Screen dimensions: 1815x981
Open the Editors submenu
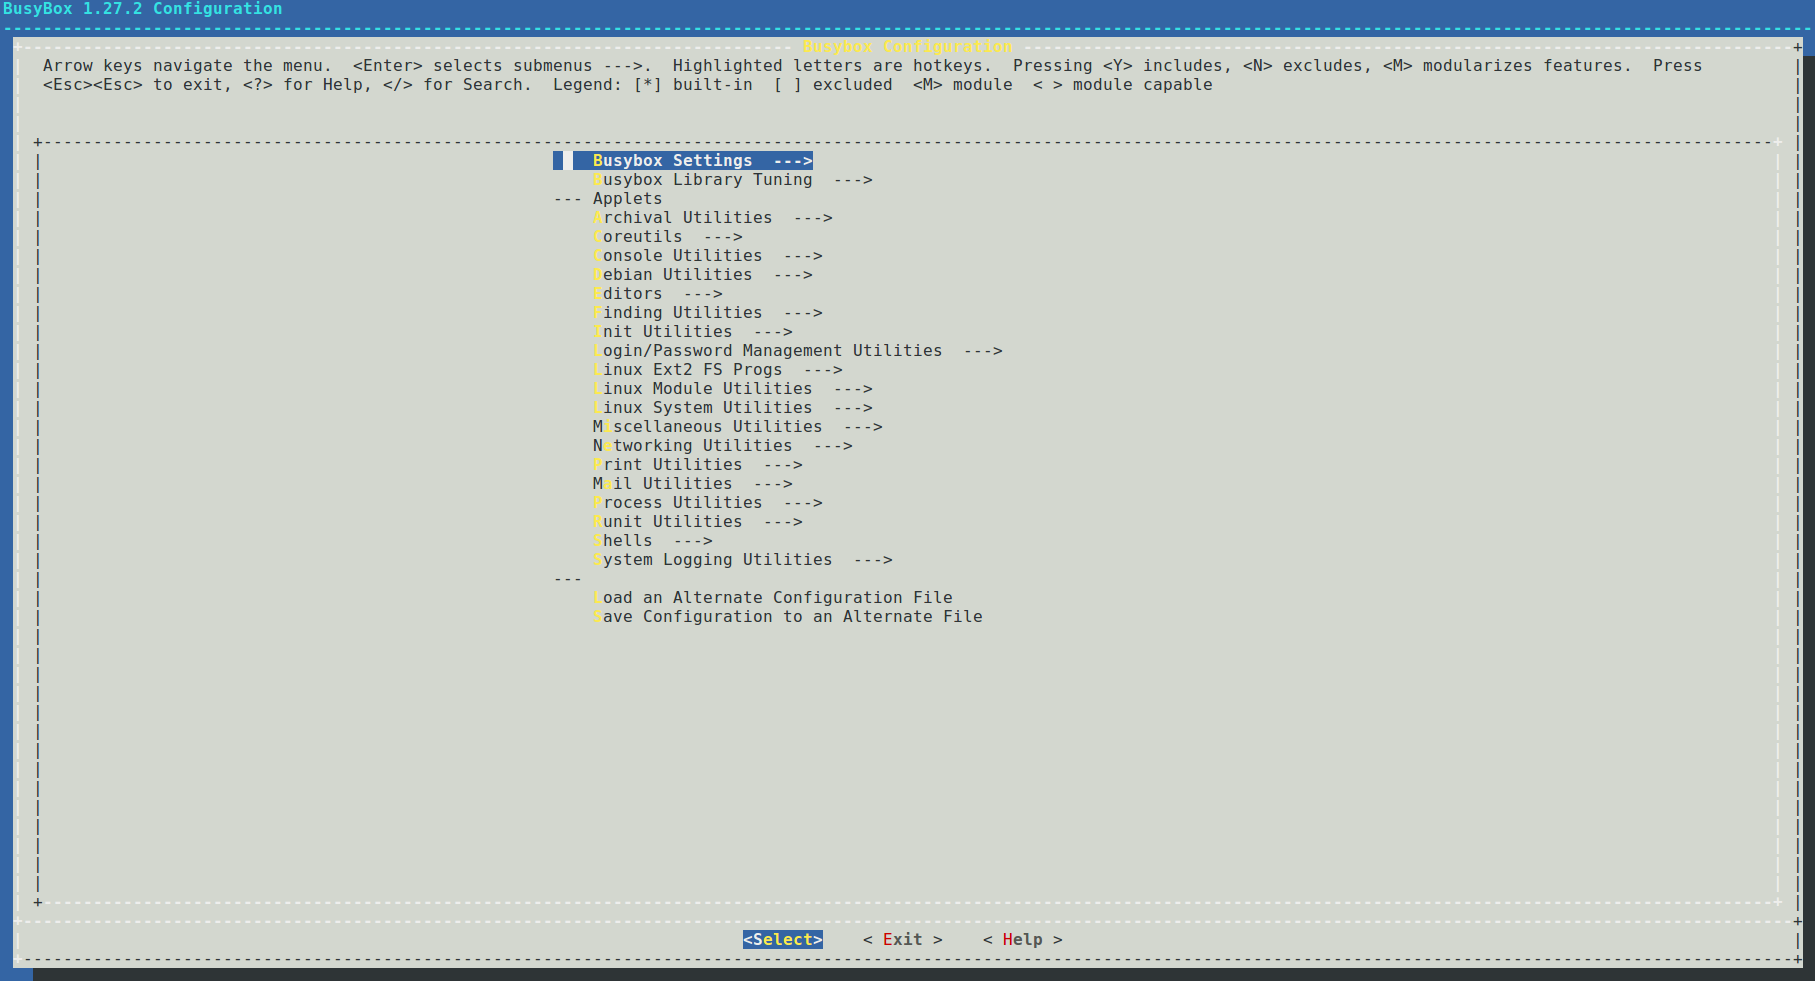657,294
